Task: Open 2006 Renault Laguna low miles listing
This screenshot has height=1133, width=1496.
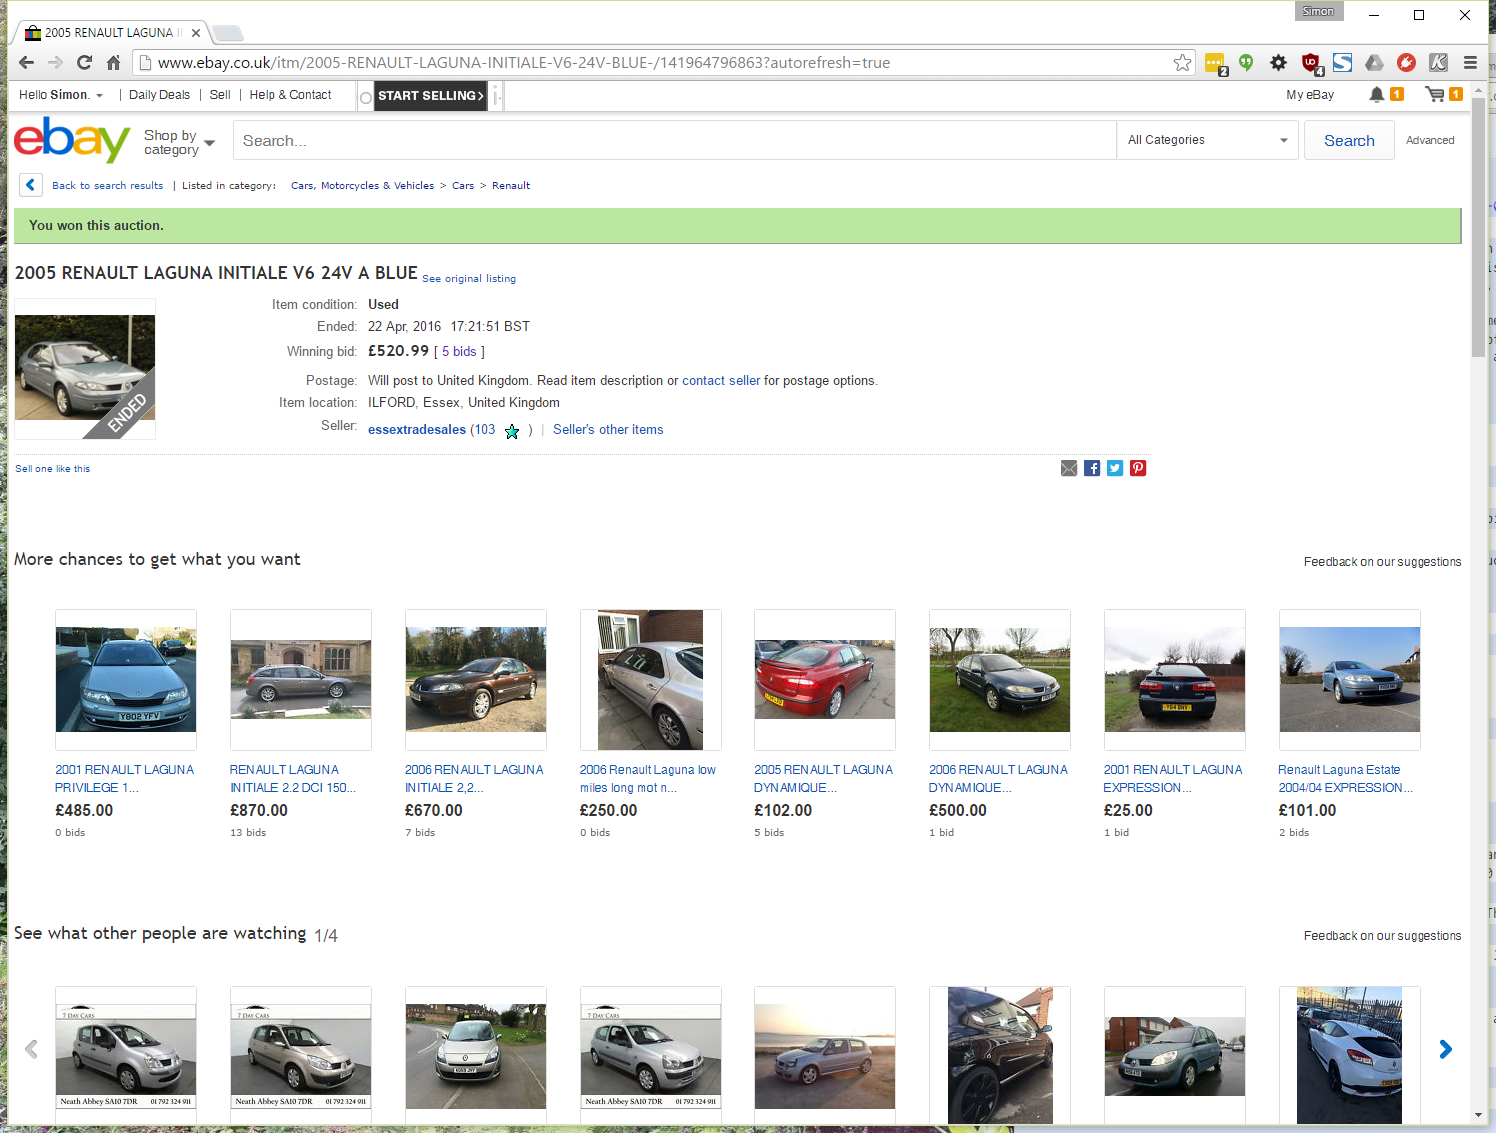Action: (647, 779)
